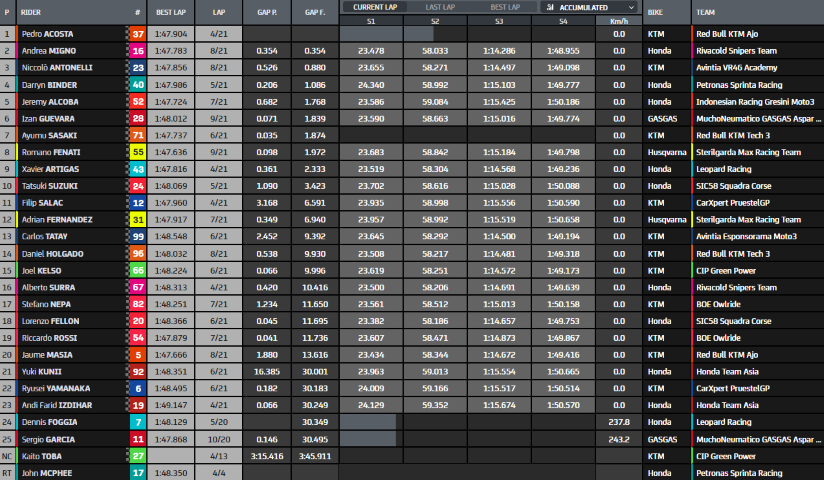This screenshot has height=480, width=824.
Task: Click the Accumulated mode icon
Action: (549, 7)
